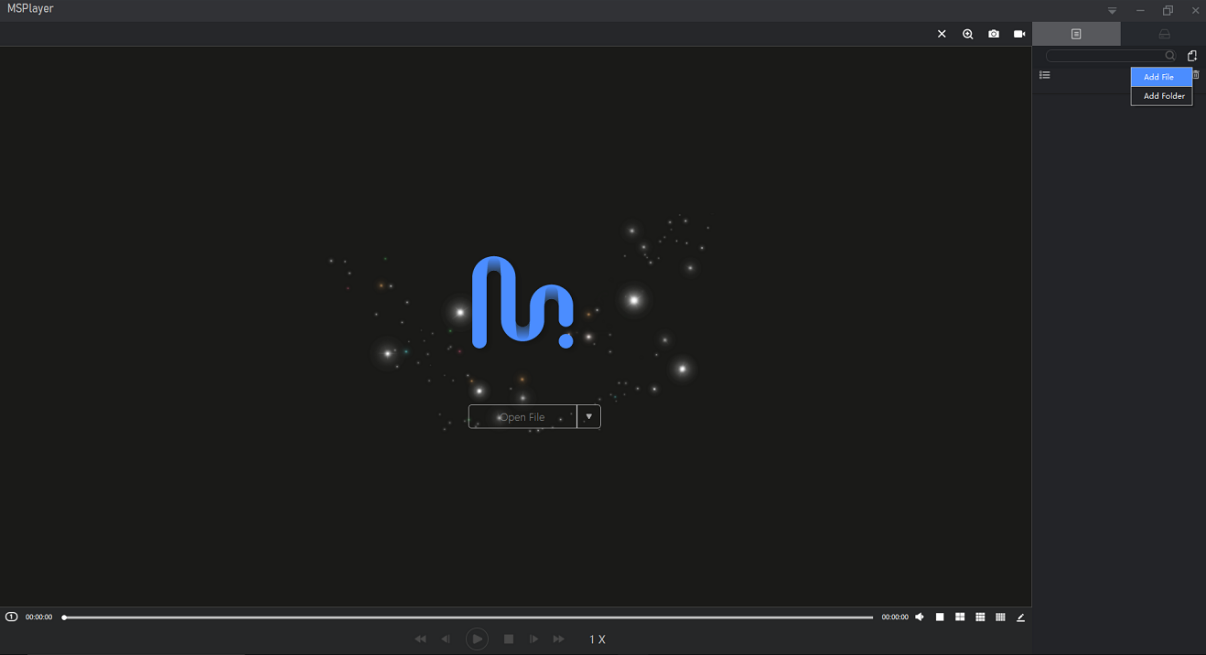This screenshot has height=655, width=1206.
Task: Activate the digital zoom magnifier icon
Action: coord(968,34)
